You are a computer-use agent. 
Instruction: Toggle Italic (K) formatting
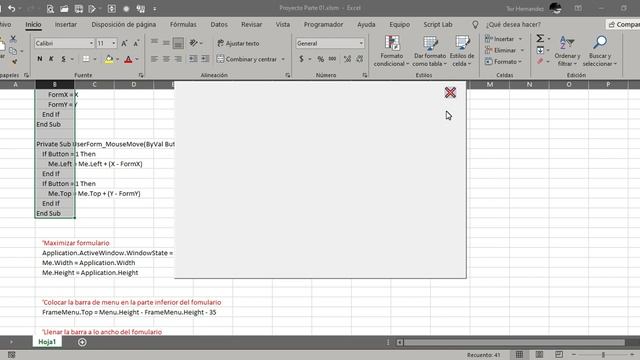(51, 59)
